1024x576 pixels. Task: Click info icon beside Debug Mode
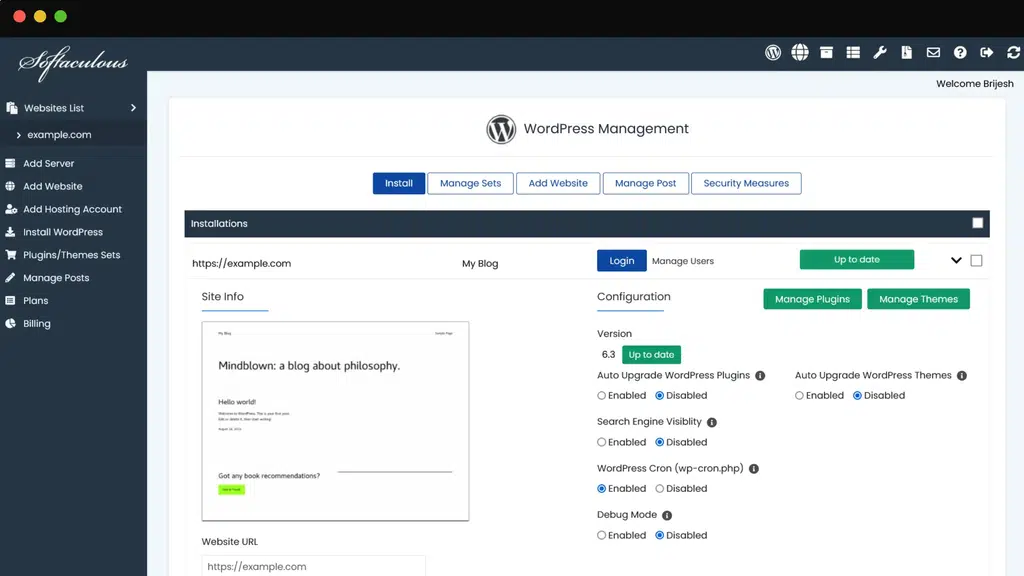pos(667,515)
